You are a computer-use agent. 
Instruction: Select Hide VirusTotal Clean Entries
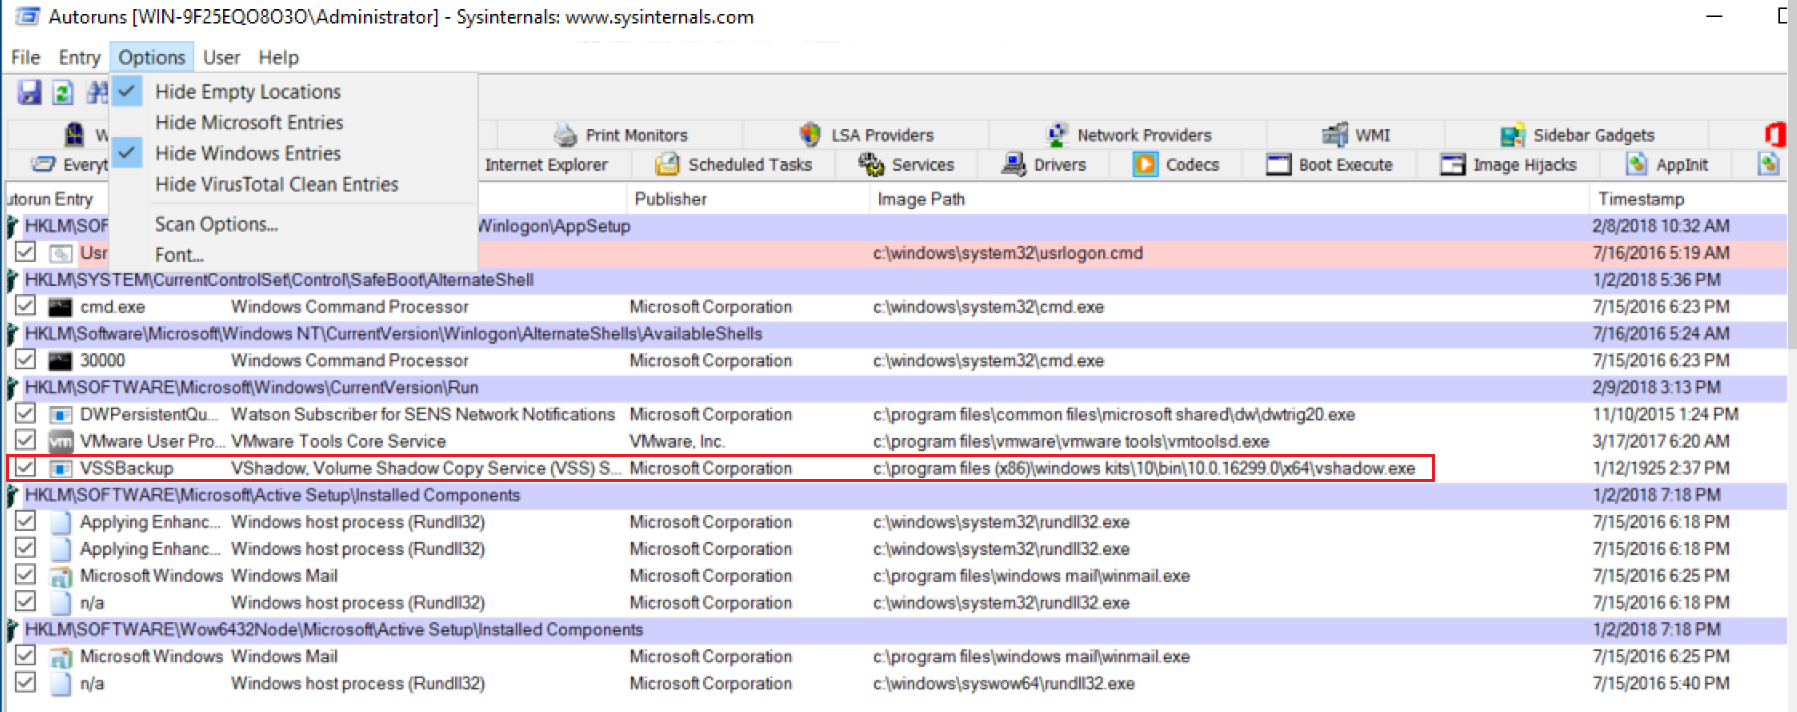coord(276,184)
